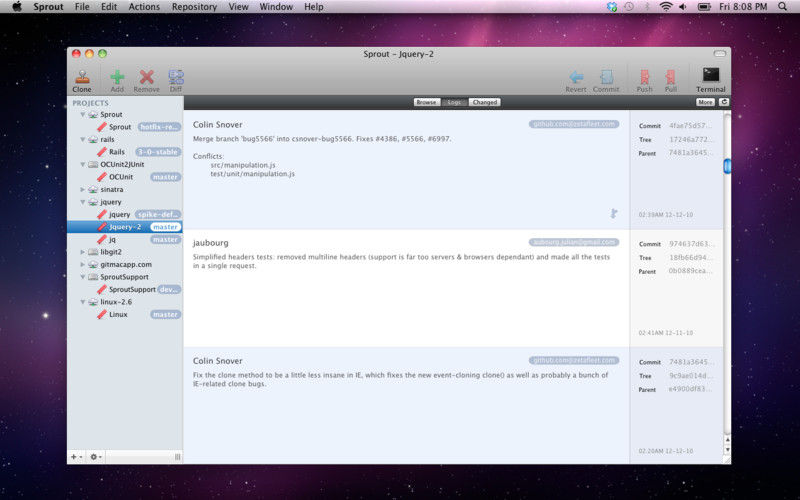This screenshot has width=800, height=500.
Task: Click the scrollbar down arrow
Action: pos(727,449)
